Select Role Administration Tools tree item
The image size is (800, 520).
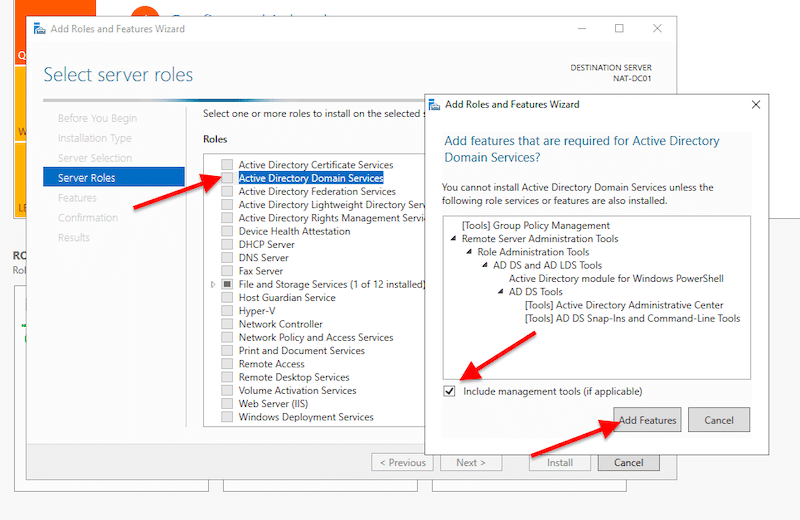coord(533,252)
